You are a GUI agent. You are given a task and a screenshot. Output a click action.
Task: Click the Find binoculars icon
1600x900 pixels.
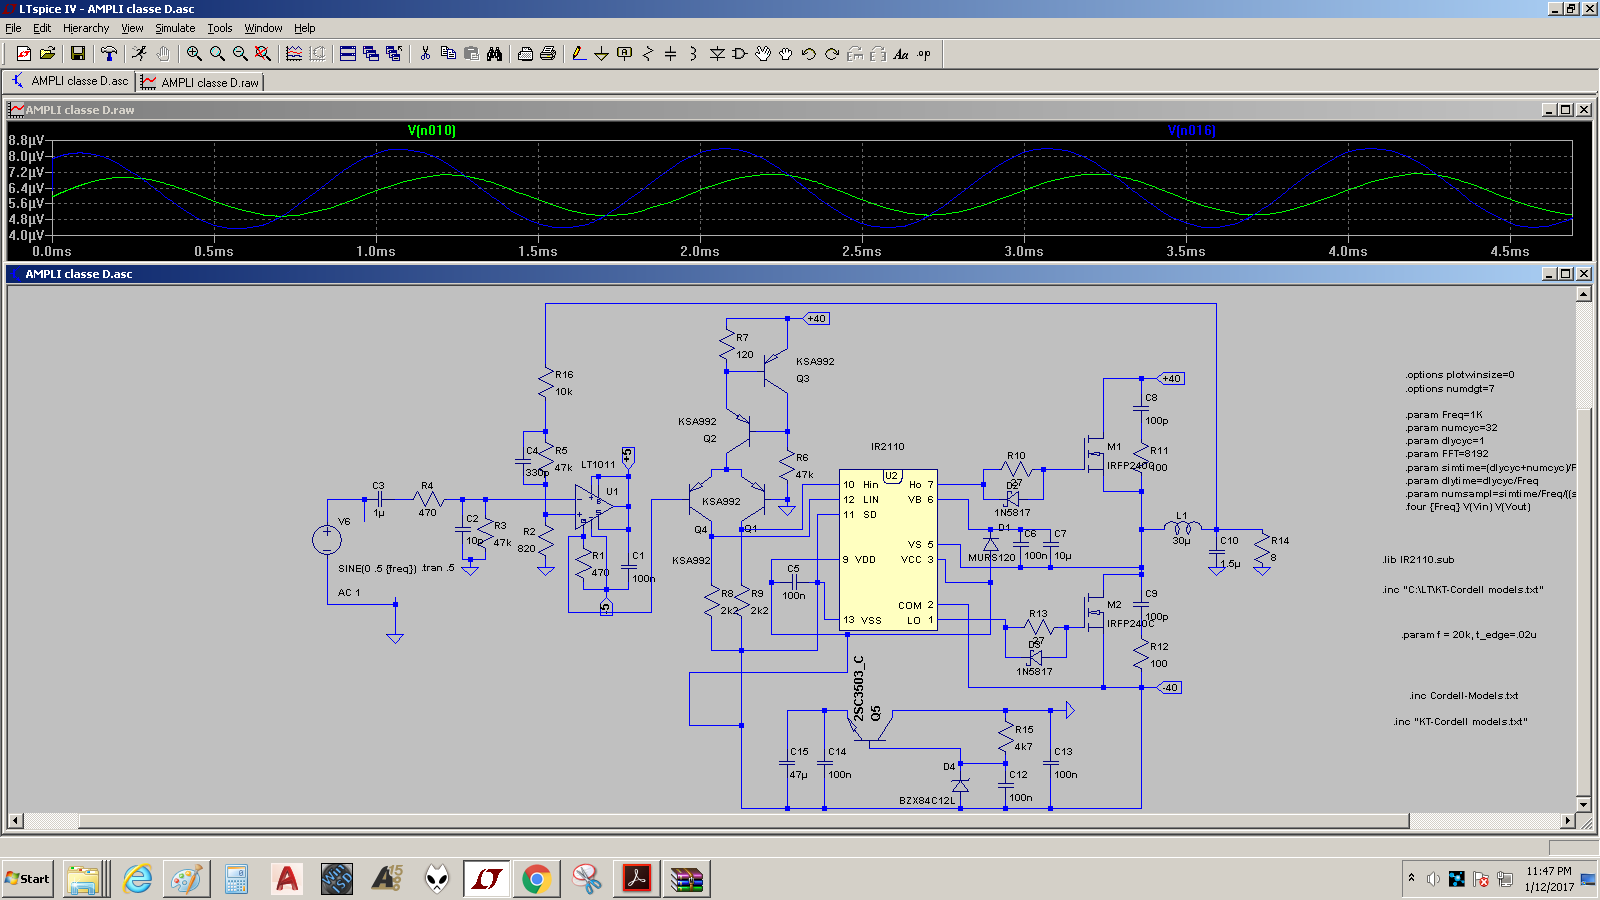494,54
